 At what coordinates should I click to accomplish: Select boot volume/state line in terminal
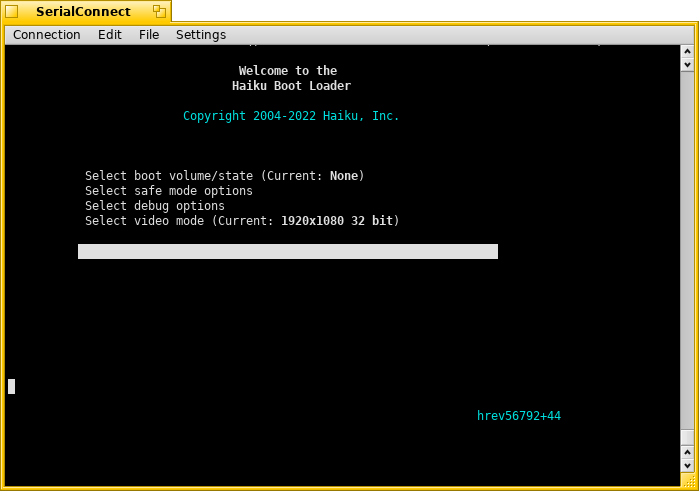tap(224, 176)
